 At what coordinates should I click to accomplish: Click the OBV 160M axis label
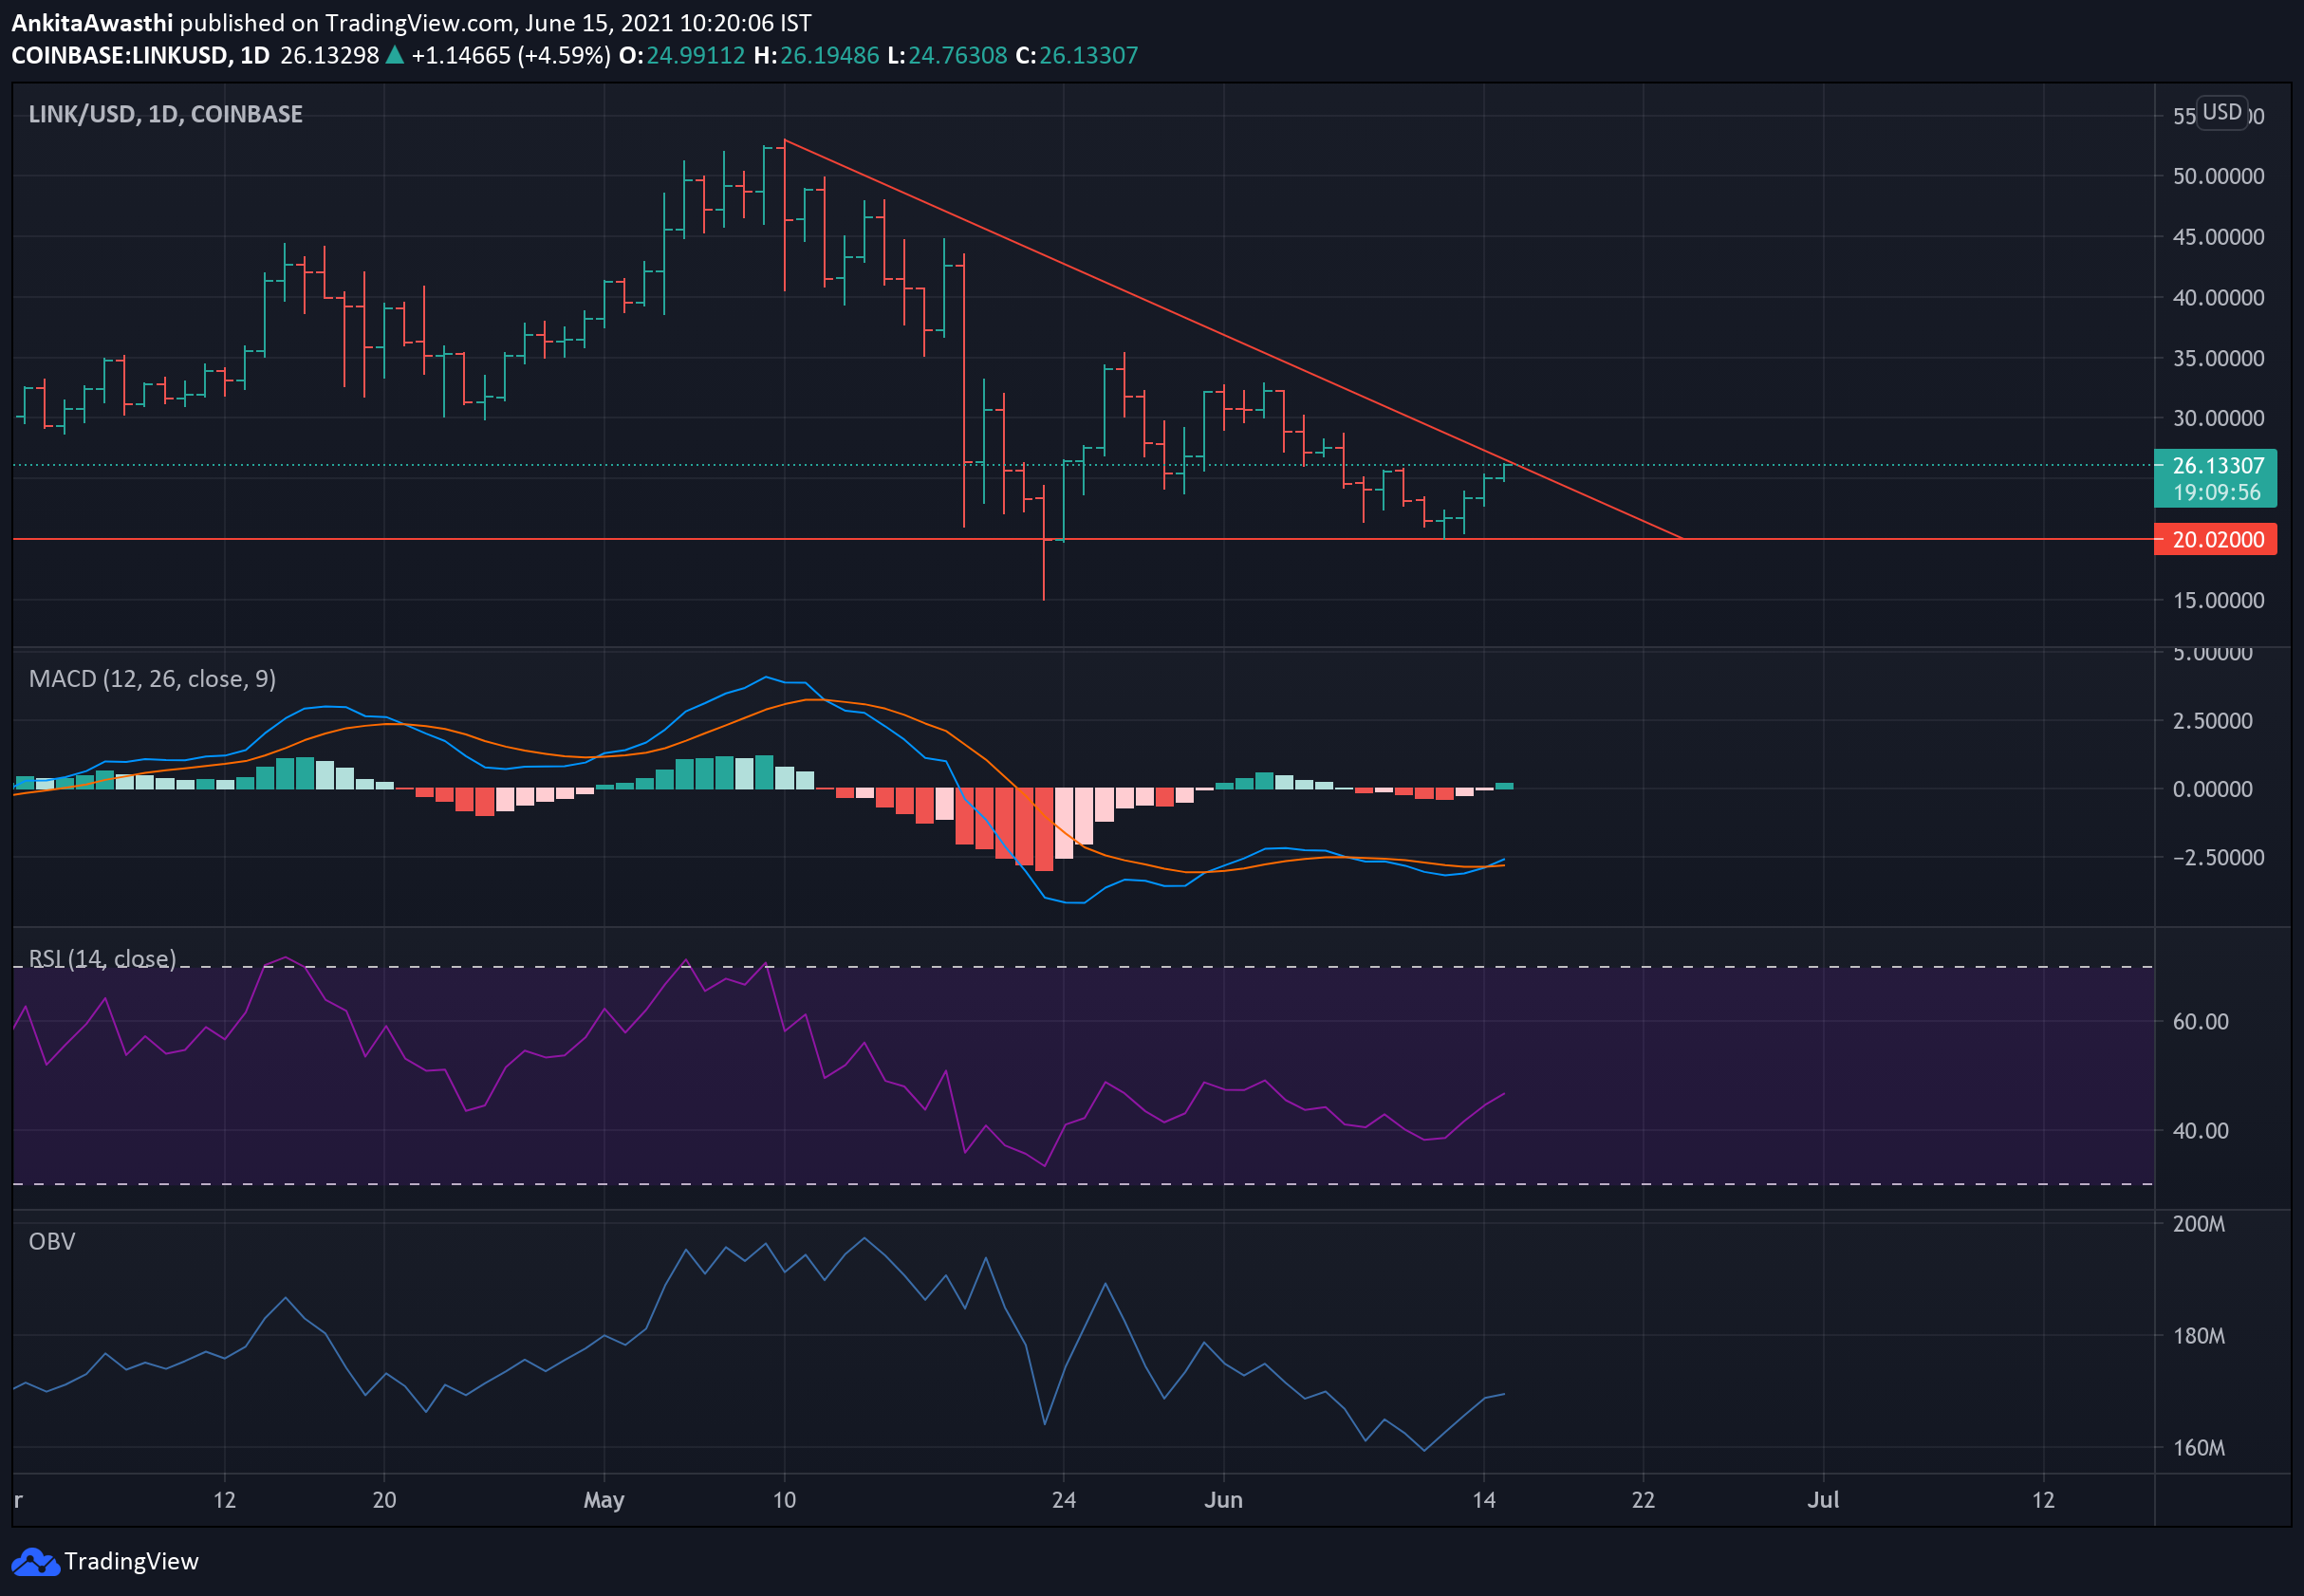point(2198,1448)
